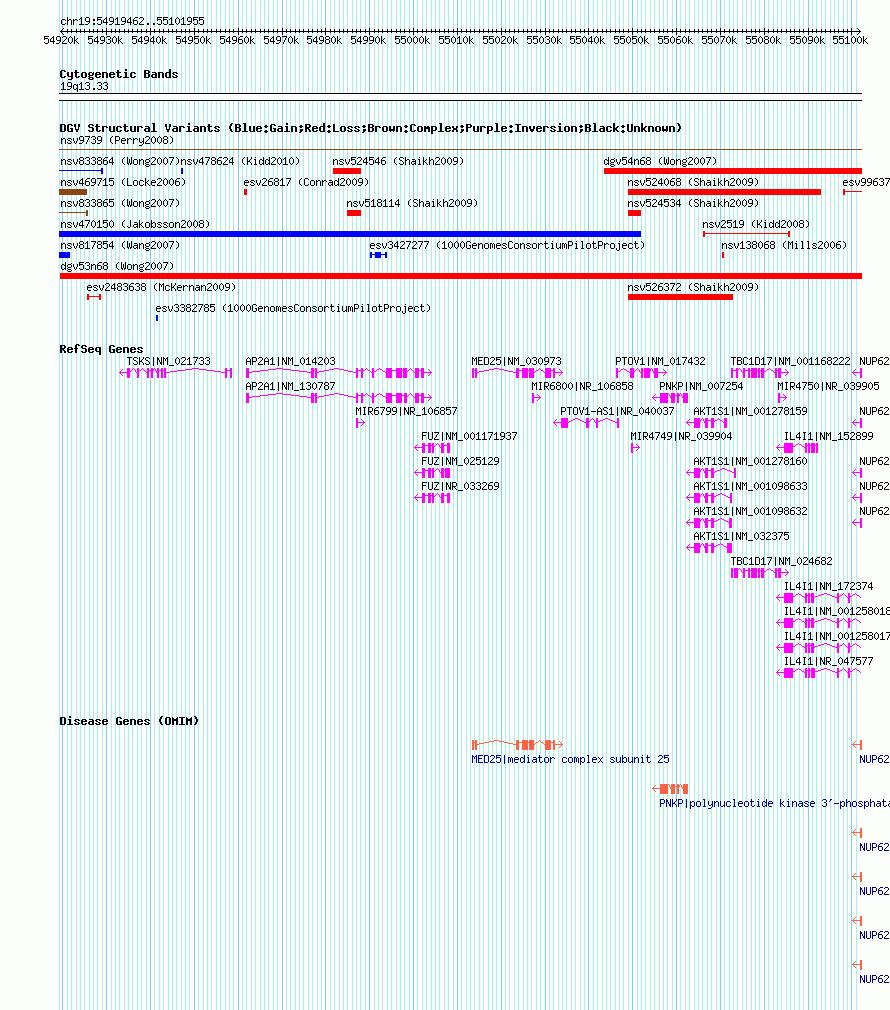890x1010 pixels.
Task: Click the IL4I1 NM_172374 gene glyph
Action: 819,598
